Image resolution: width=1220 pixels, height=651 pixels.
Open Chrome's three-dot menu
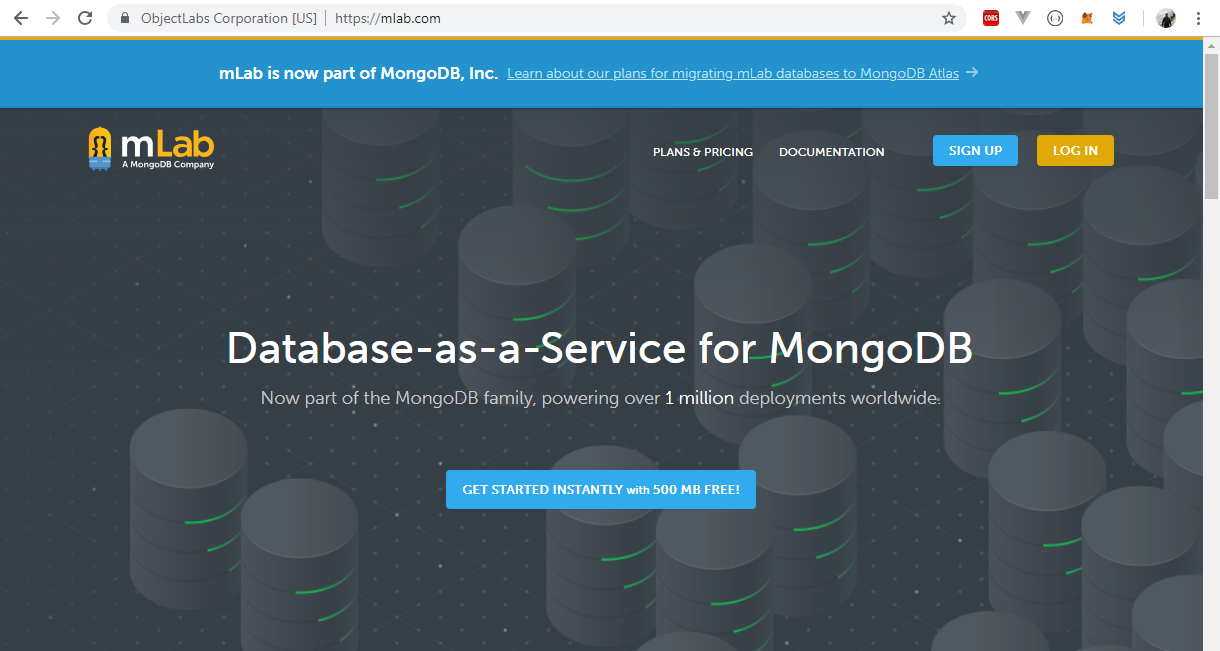pyautogui.click(x=1198, y=18)
